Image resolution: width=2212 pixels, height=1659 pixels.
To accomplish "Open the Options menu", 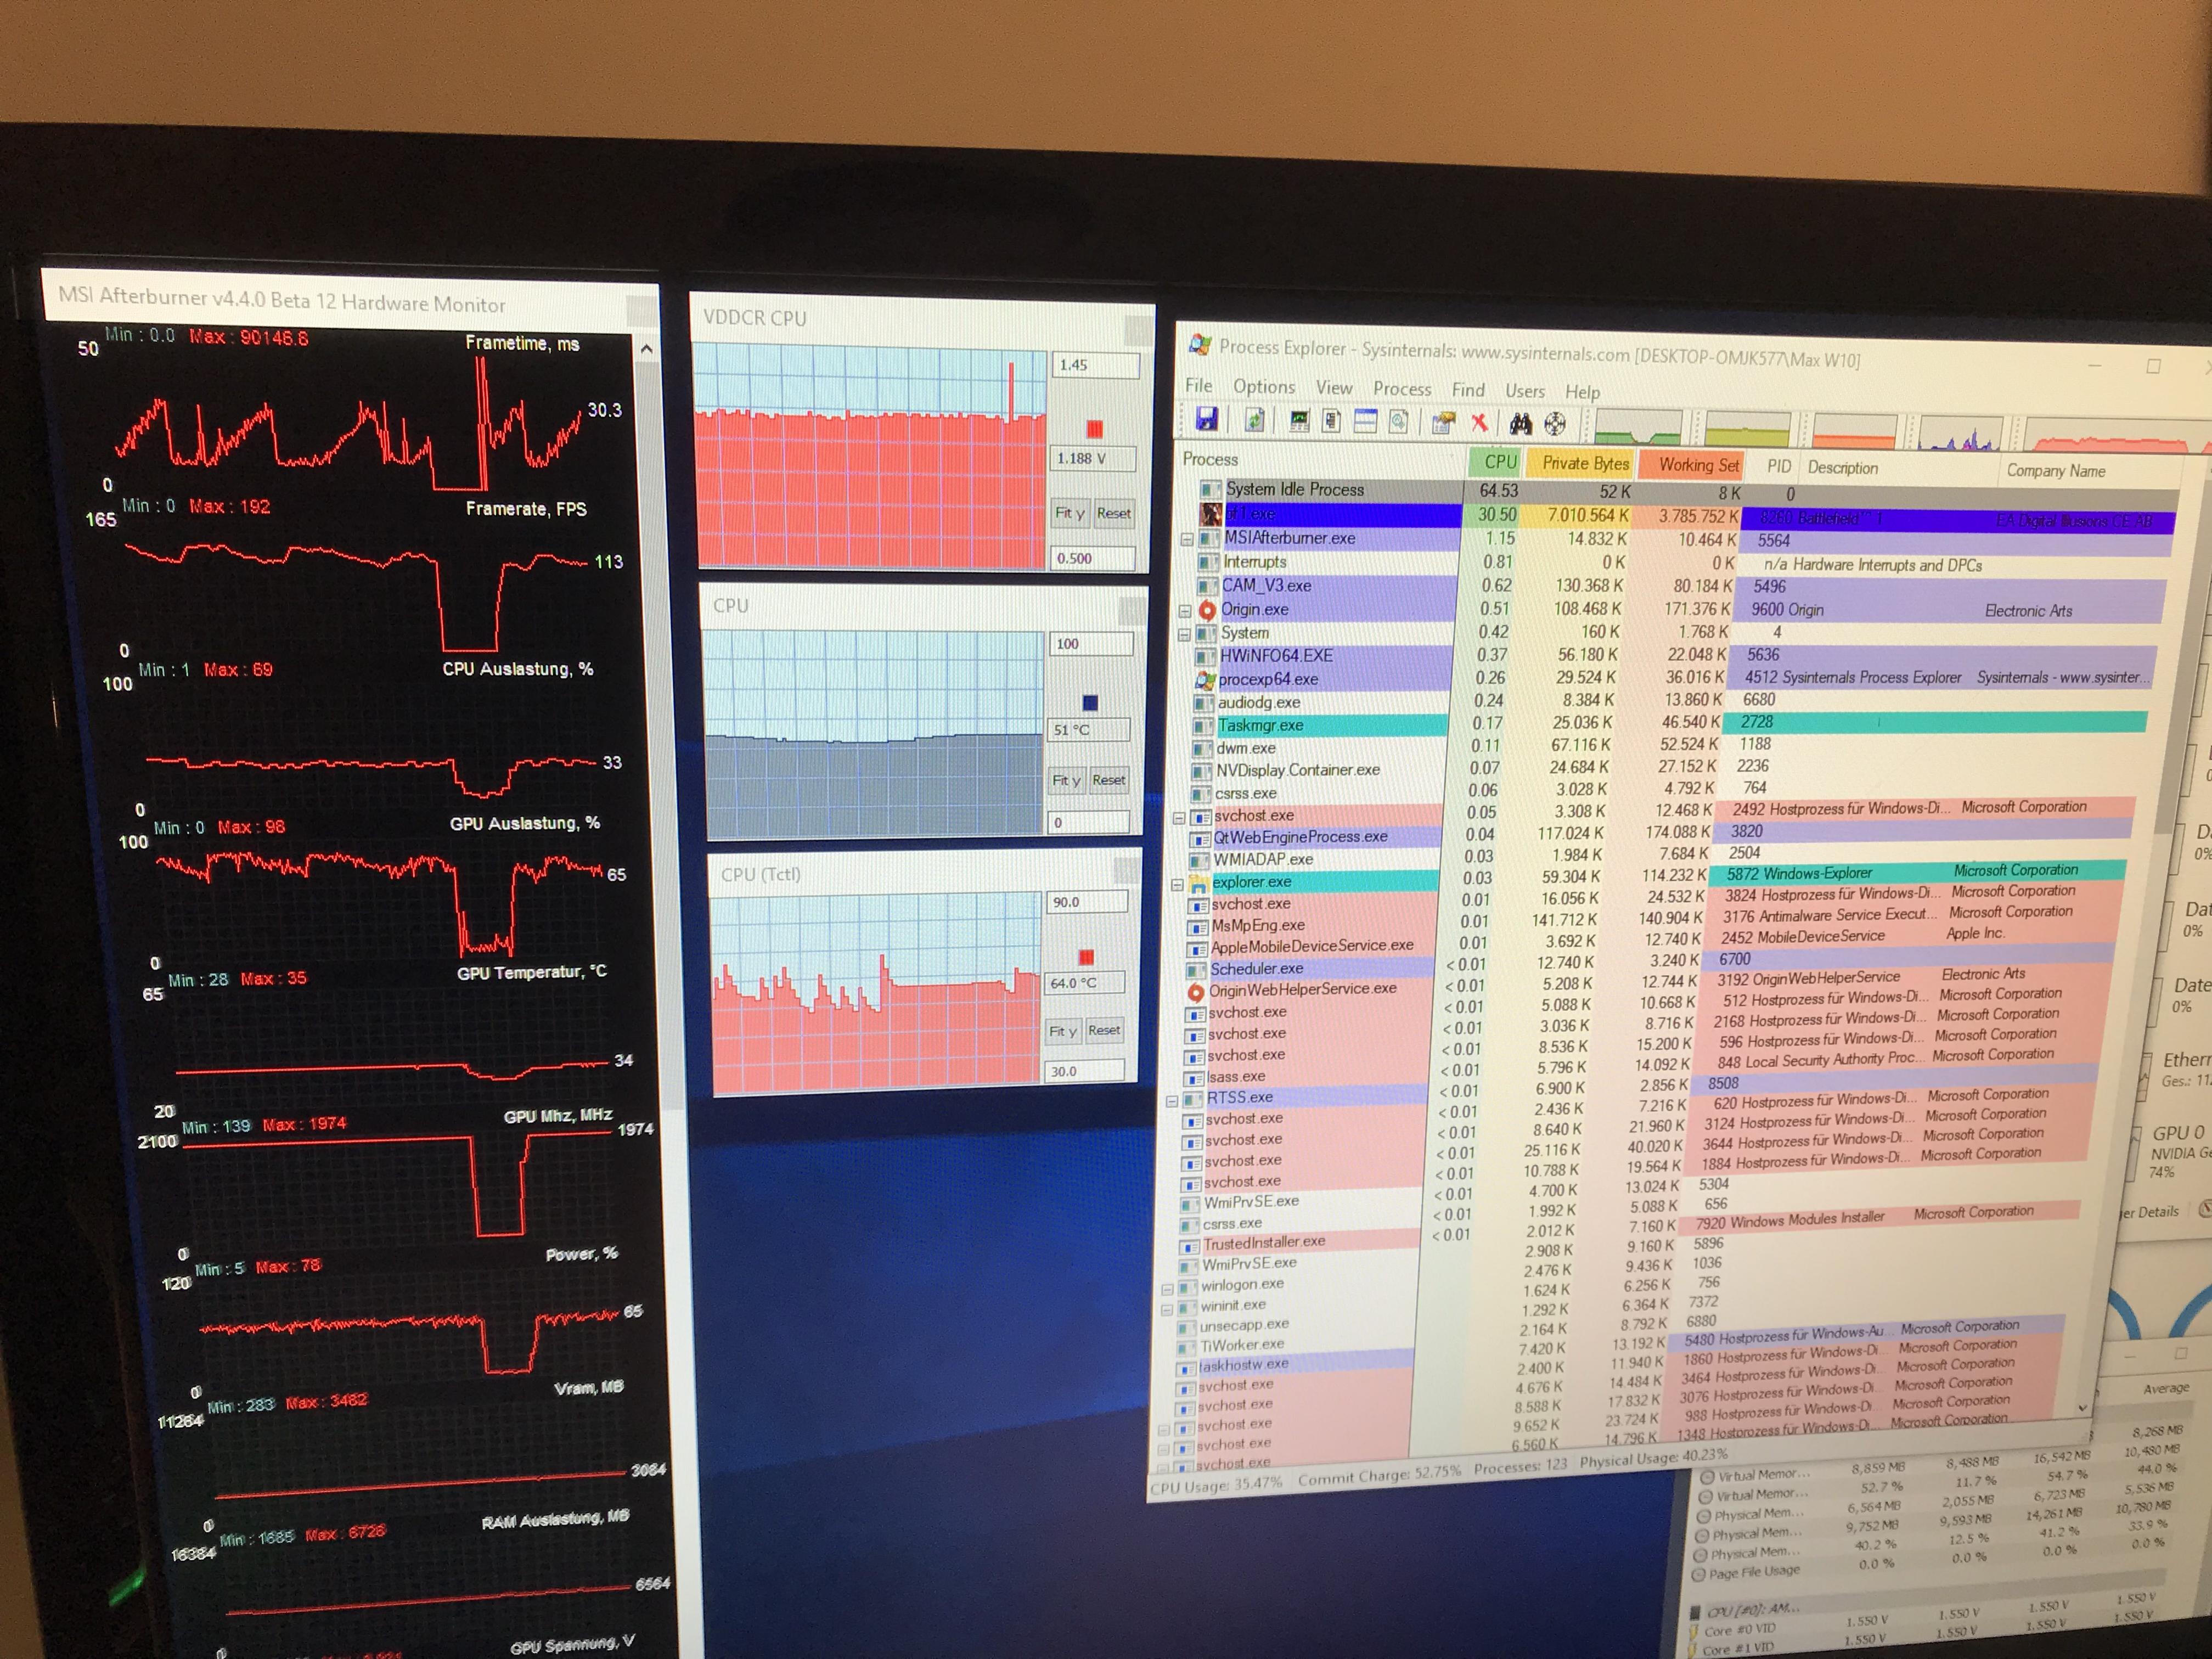I will point(1263,387).
